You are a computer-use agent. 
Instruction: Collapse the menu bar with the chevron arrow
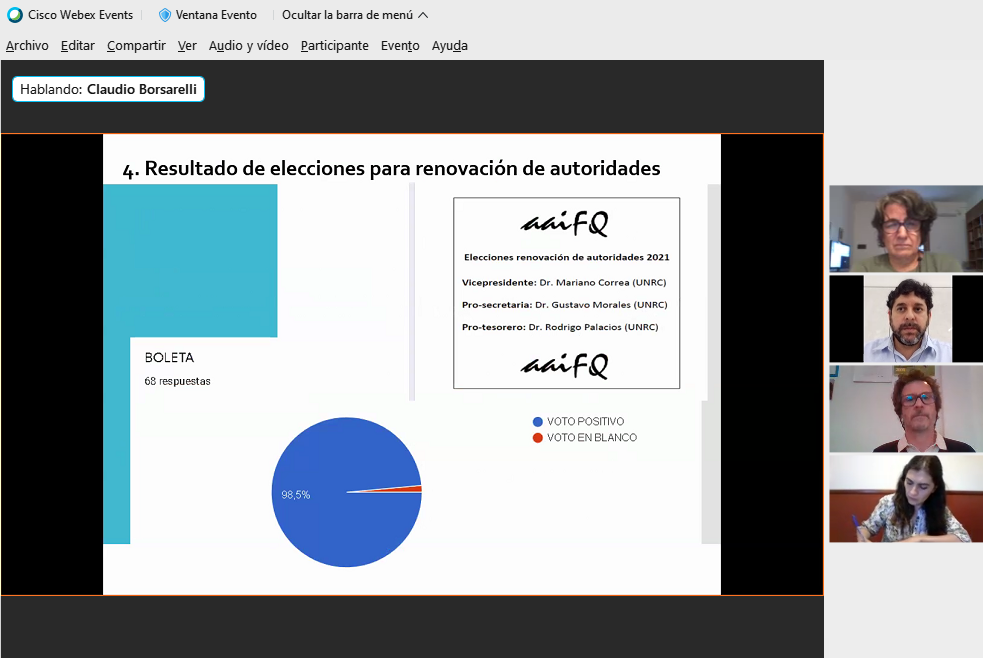pos(423,15)
